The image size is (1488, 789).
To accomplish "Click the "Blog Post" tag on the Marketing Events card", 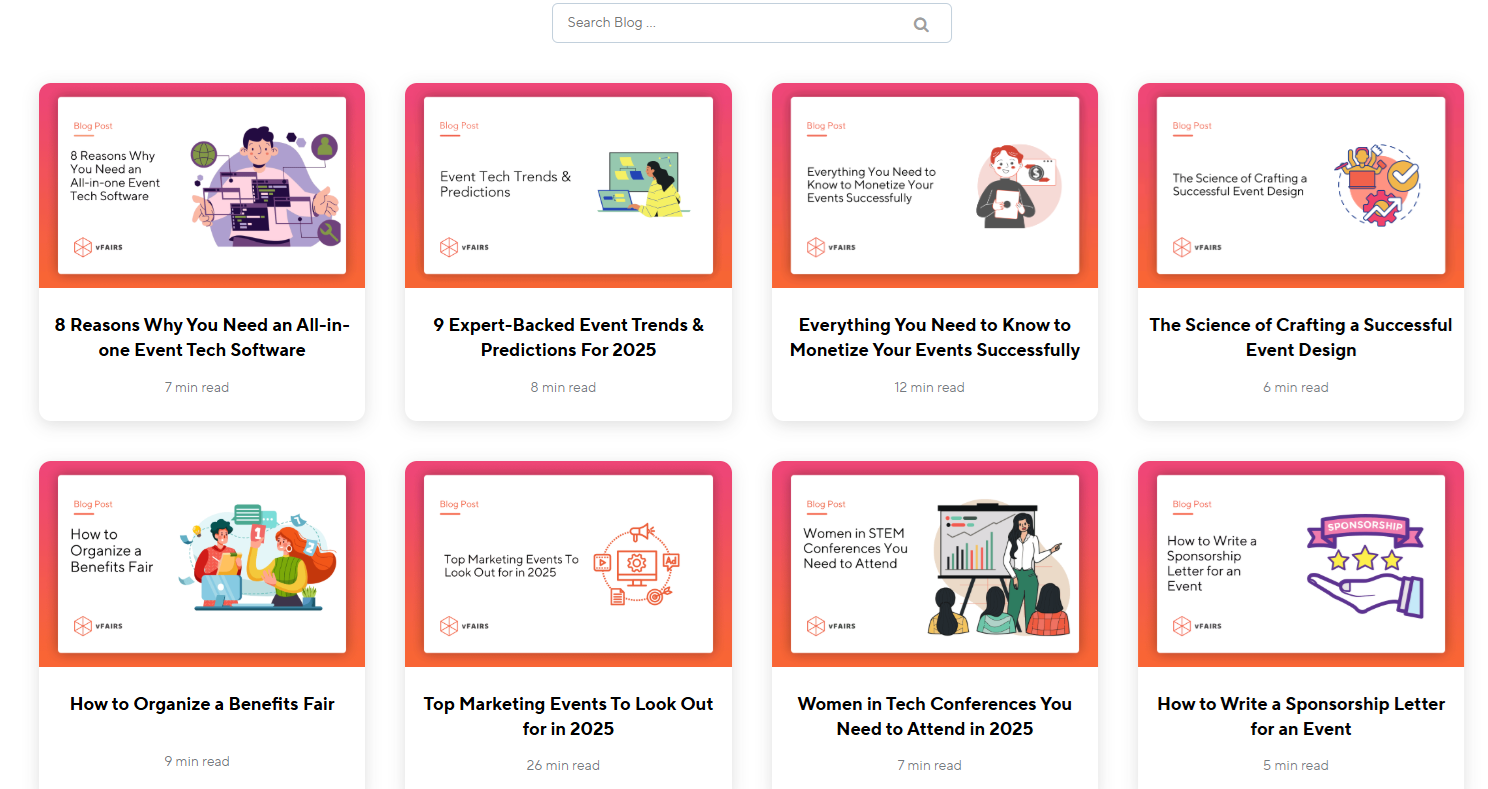I will pyautogui.click(x=458, y=505).
